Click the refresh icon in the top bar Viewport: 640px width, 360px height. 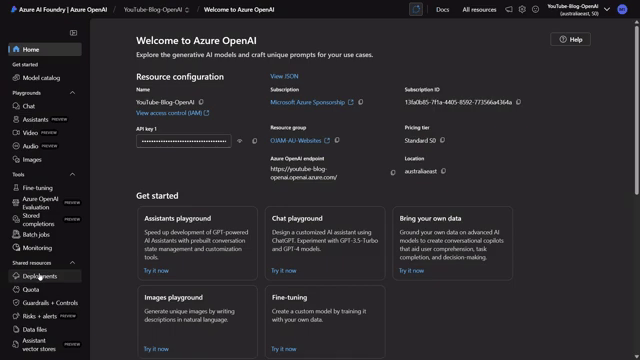(416, 9)
